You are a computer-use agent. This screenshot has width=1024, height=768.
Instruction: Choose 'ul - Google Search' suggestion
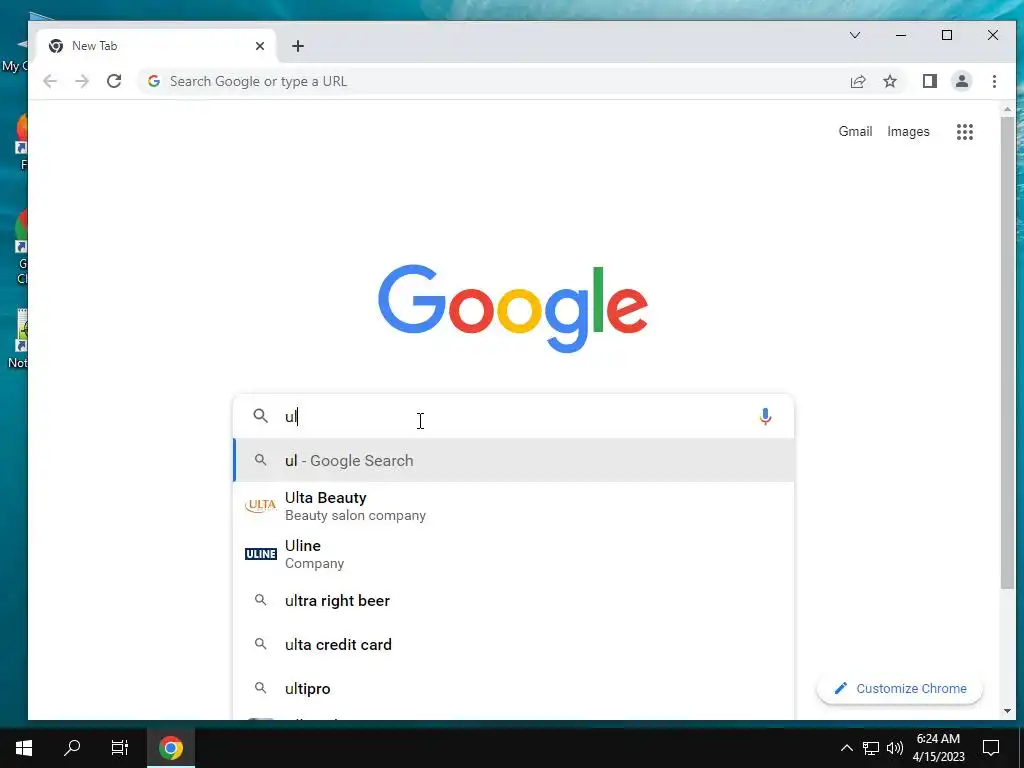513,460
